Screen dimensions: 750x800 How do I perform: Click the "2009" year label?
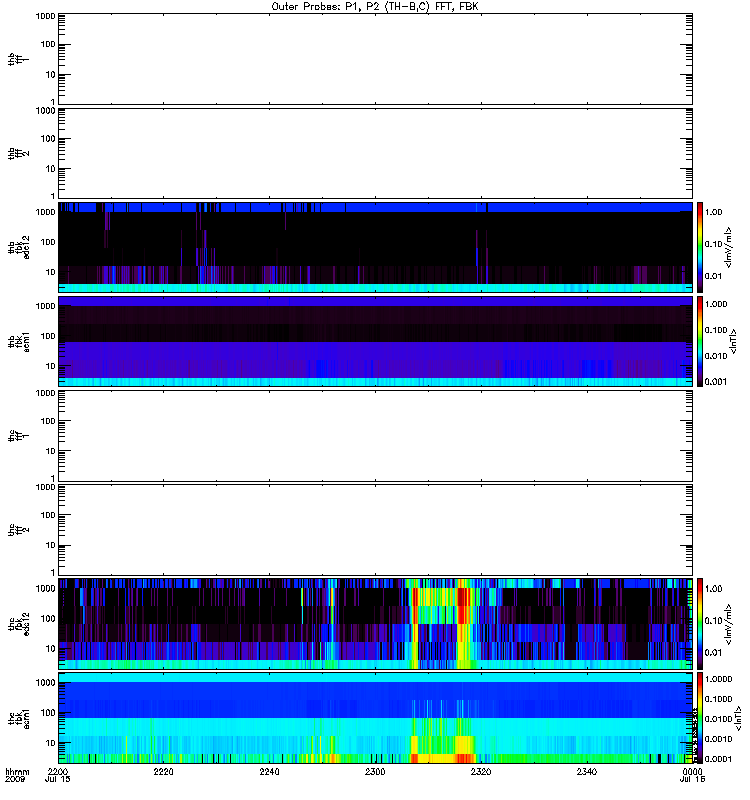14,780
